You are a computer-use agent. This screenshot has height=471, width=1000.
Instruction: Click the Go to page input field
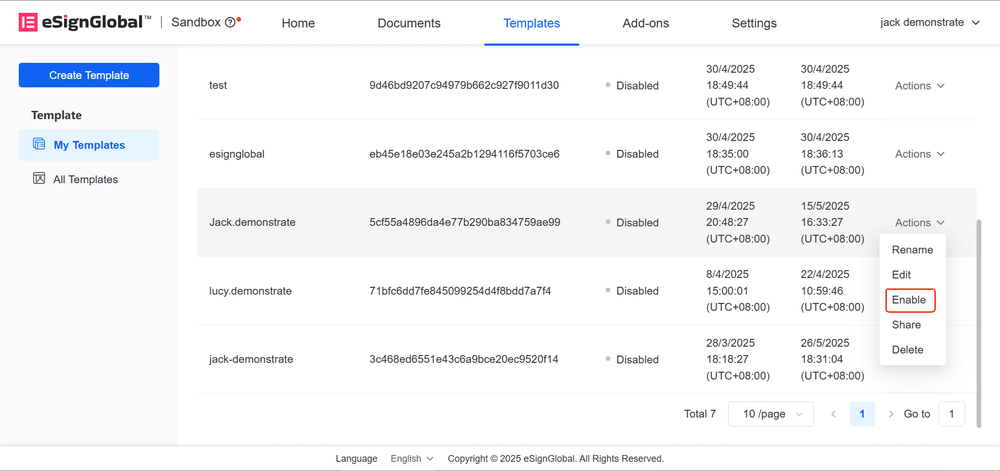951,414
